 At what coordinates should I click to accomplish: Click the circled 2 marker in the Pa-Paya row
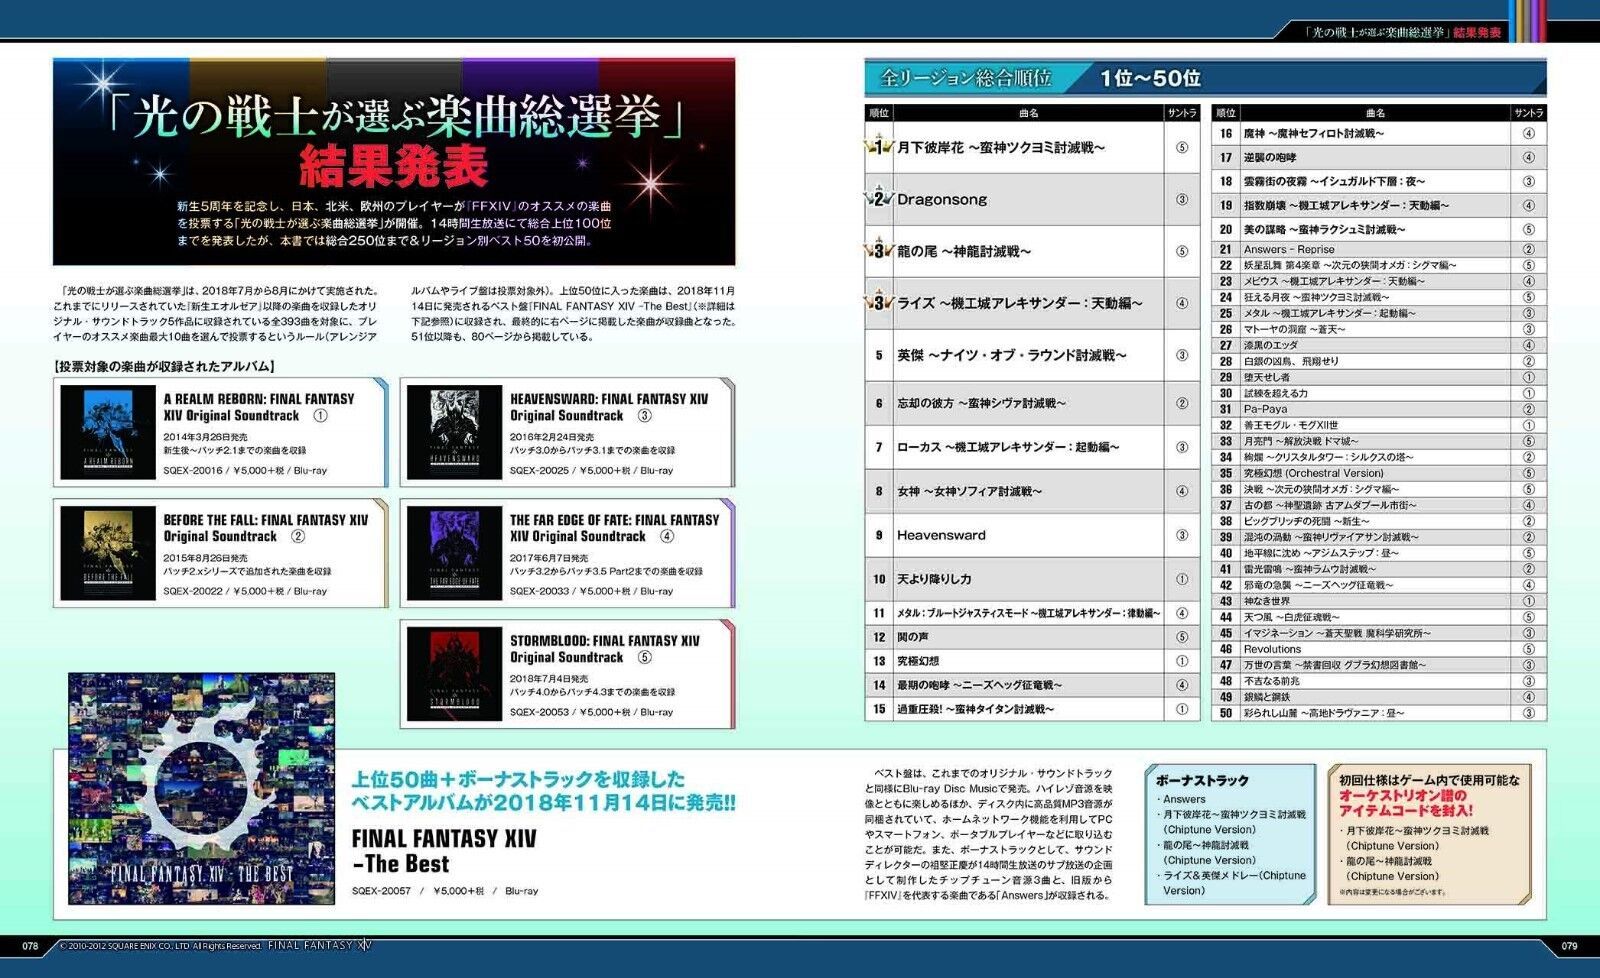[x=1529, y=409]
